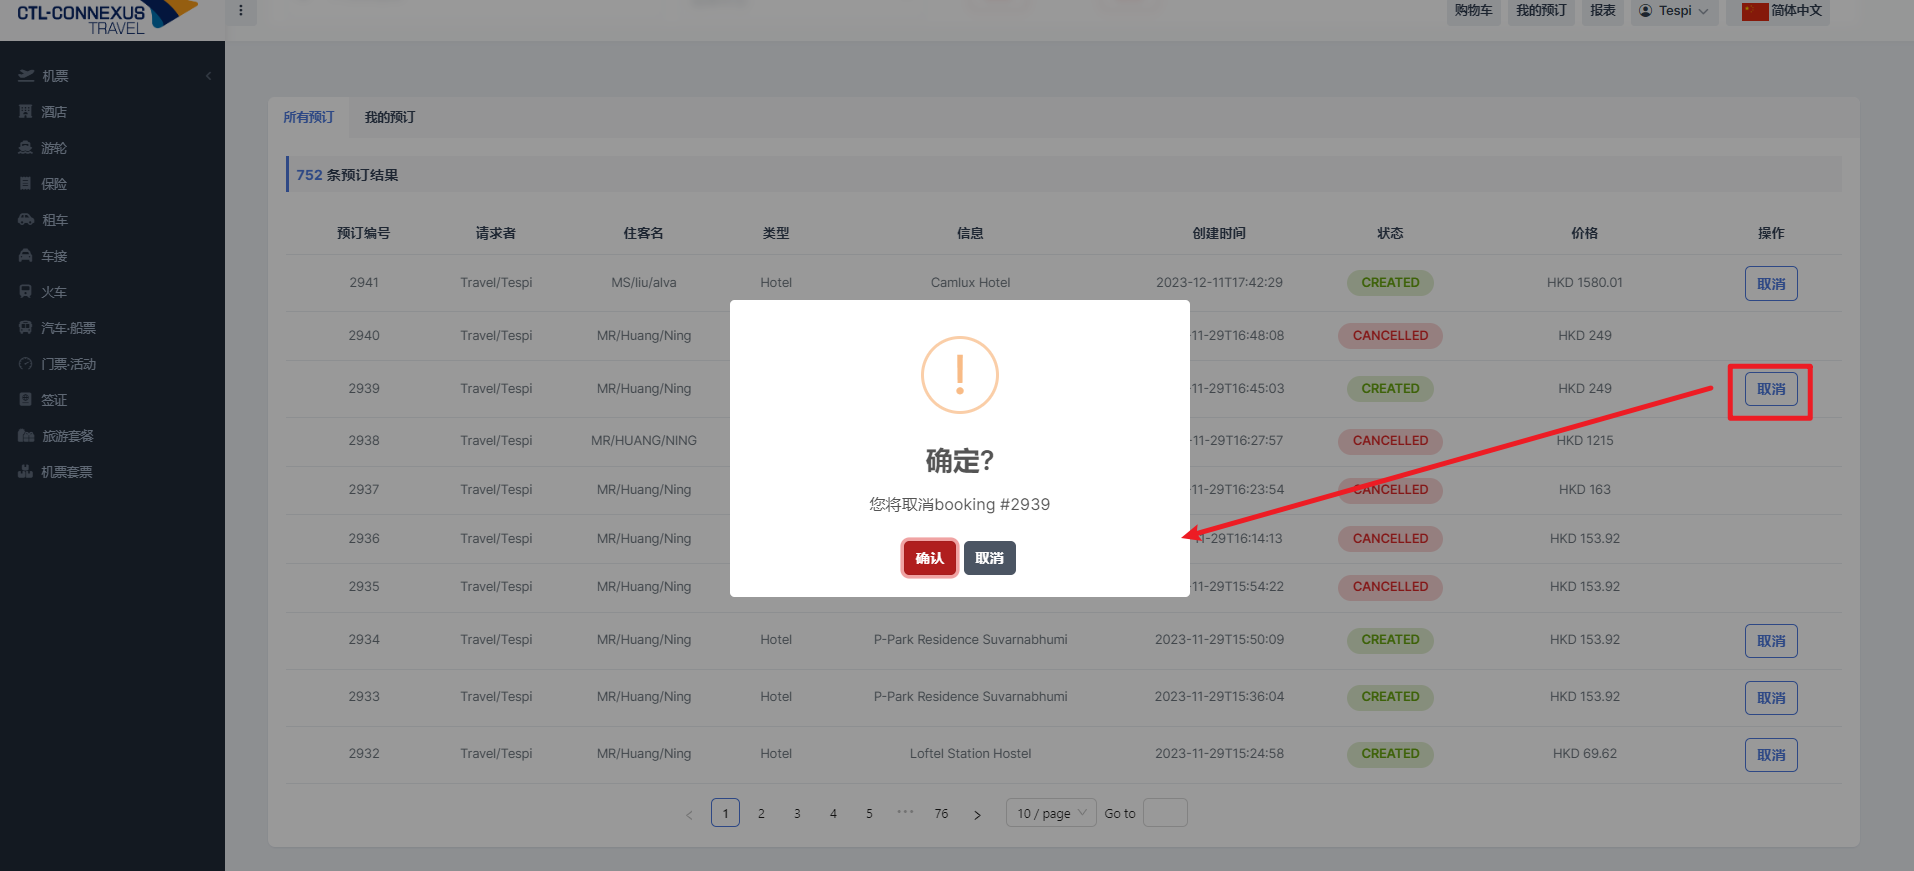
Task: Expand the 10 / page size dropdown
Action: 1051,813
